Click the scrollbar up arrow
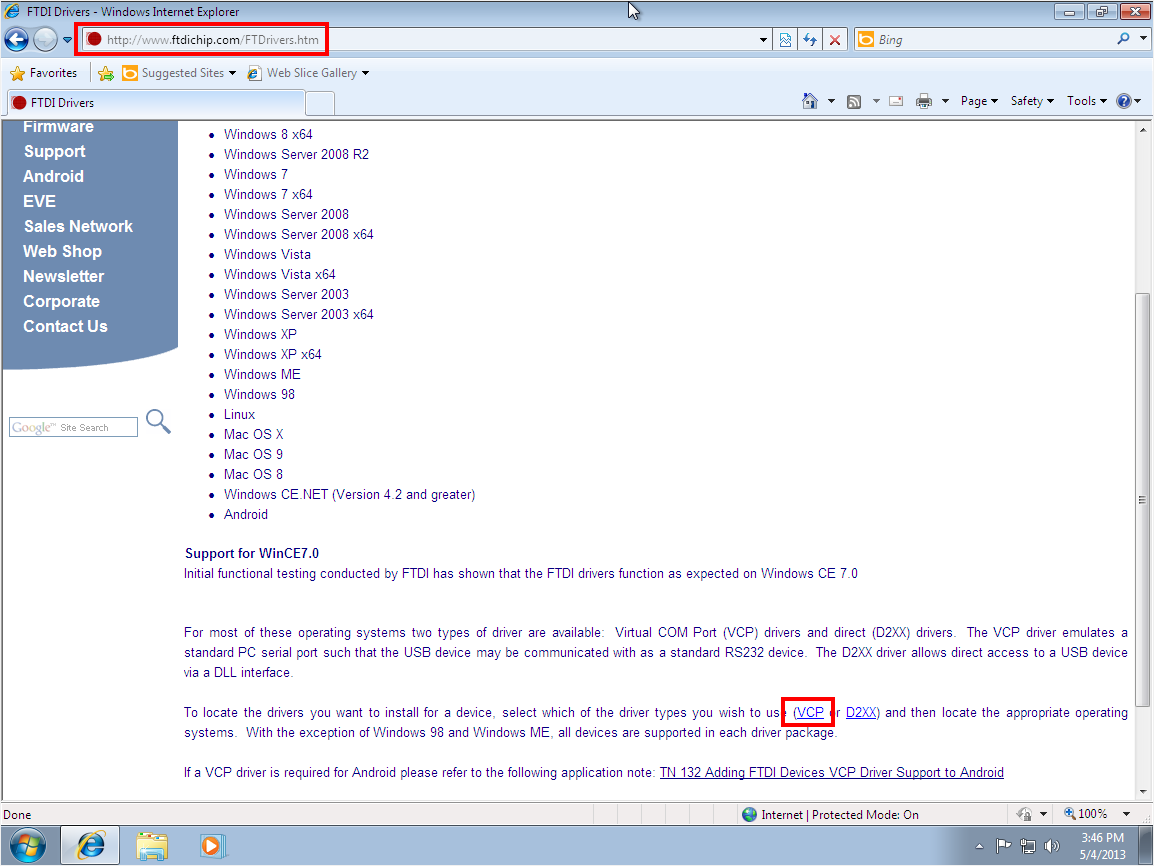Image resolution: width=1154 pixels, height=866 pixels. tap(1142, 130)
